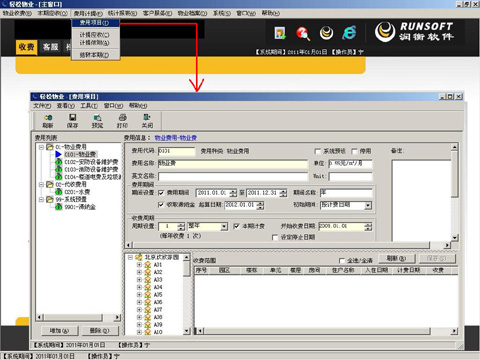The image size is (480, 360).
Task: Click the folder icon of 99-系统预置
Action: point(50,199)
